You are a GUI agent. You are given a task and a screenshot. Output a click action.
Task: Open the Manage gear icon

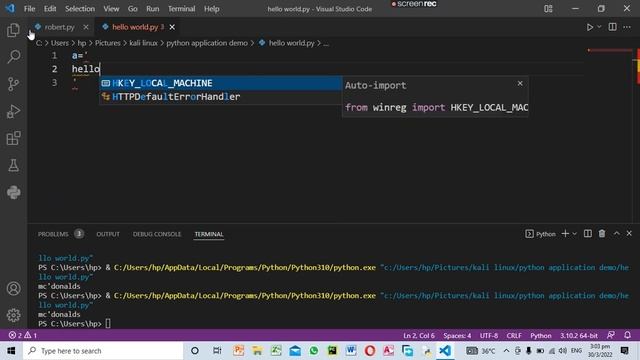tap(13, 315)
